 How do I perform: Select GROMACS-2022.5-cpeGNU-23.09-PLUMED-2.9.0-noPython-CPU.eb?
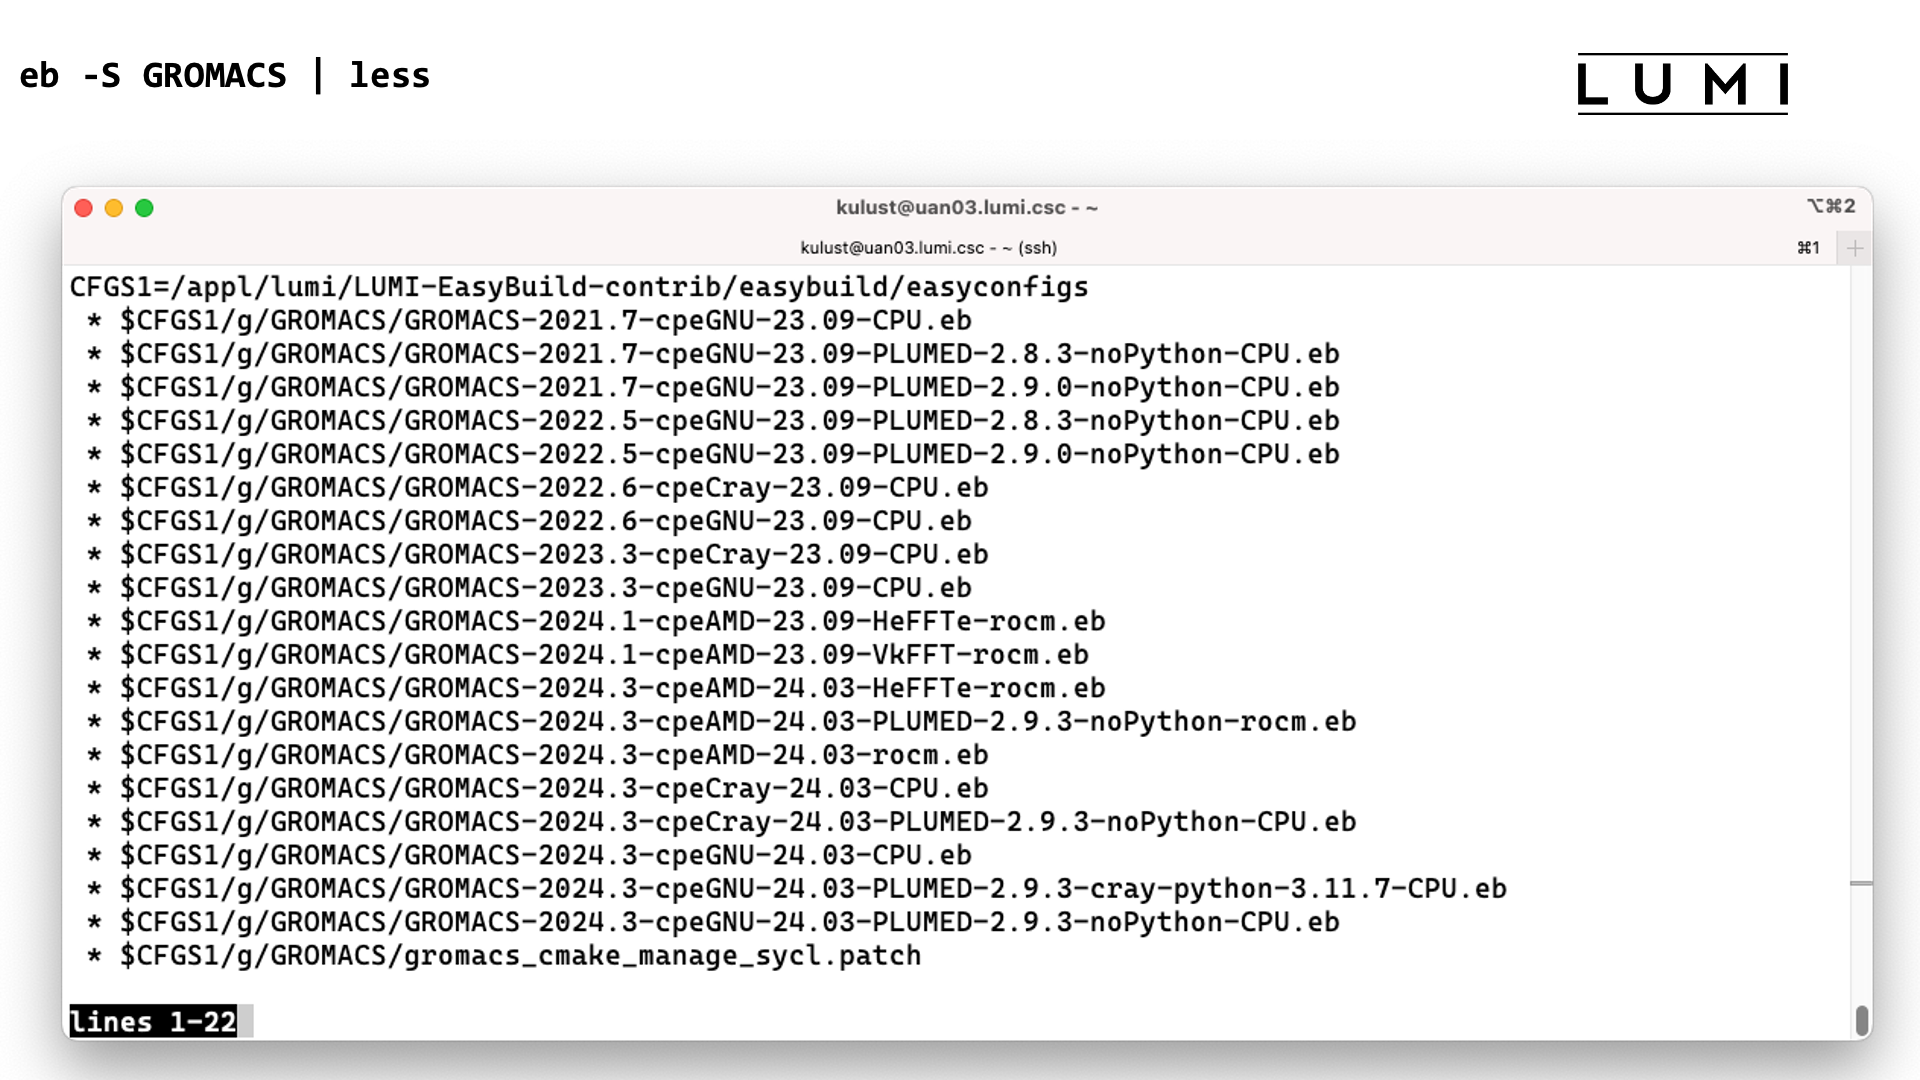pyautogui.click(x=731, y=454)
